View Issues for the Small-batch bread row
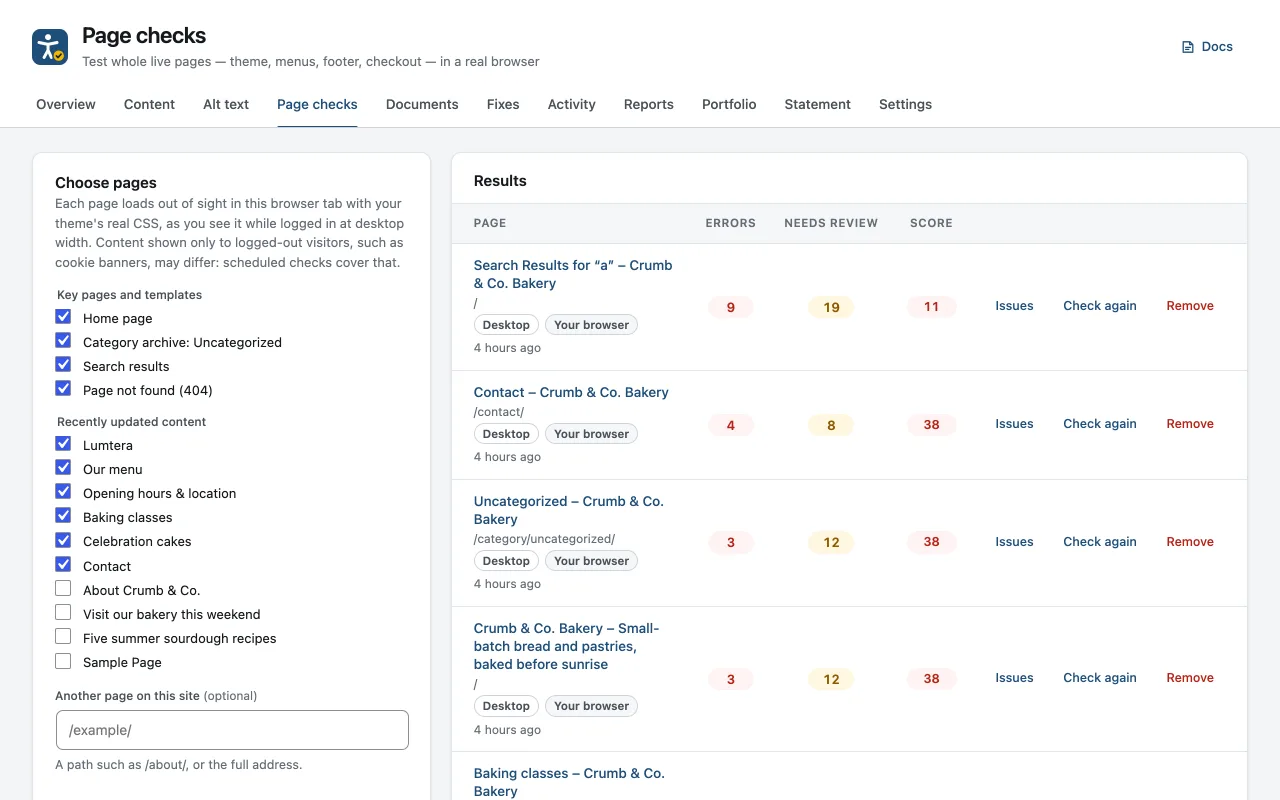Image resolution: width=1280 pixels, height=800 pixels. click(1014, 678)
